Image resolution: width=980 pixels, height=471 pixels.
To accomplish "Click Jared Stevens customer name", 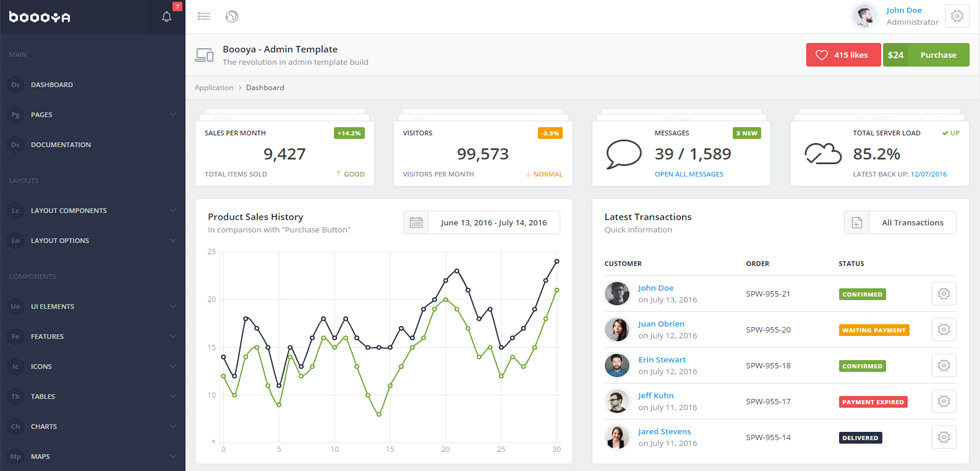I will pos(664,432).
